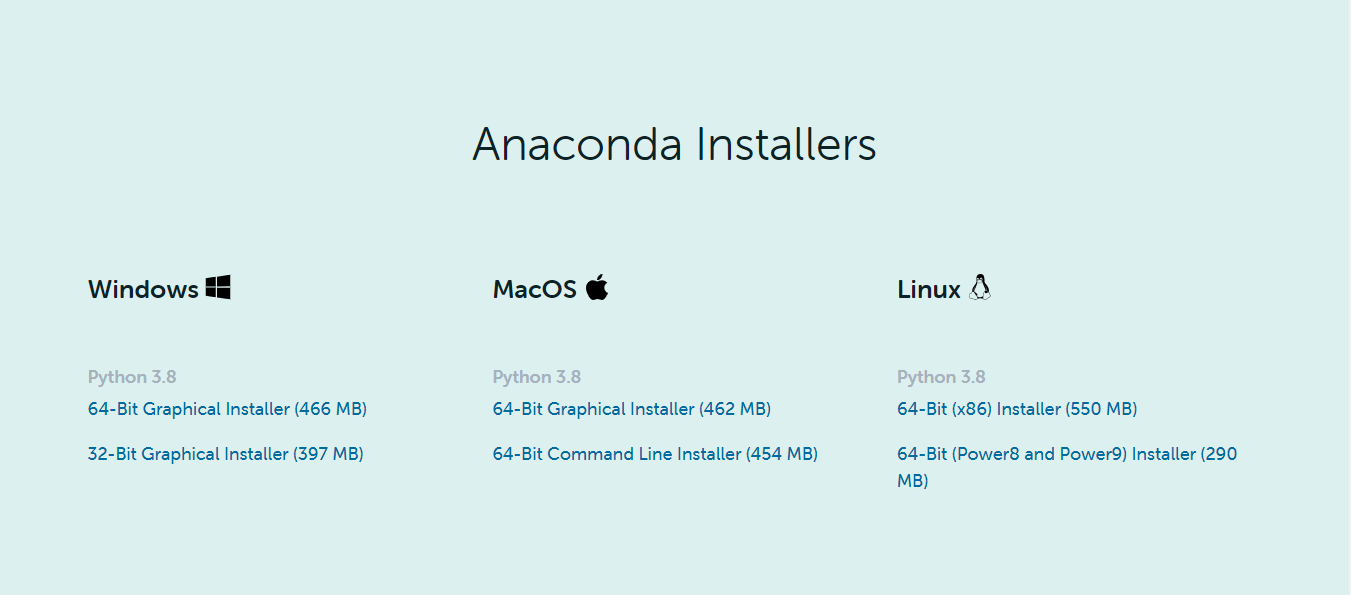
Task: Click the Windows logo icon
Action: click(218, 288)
